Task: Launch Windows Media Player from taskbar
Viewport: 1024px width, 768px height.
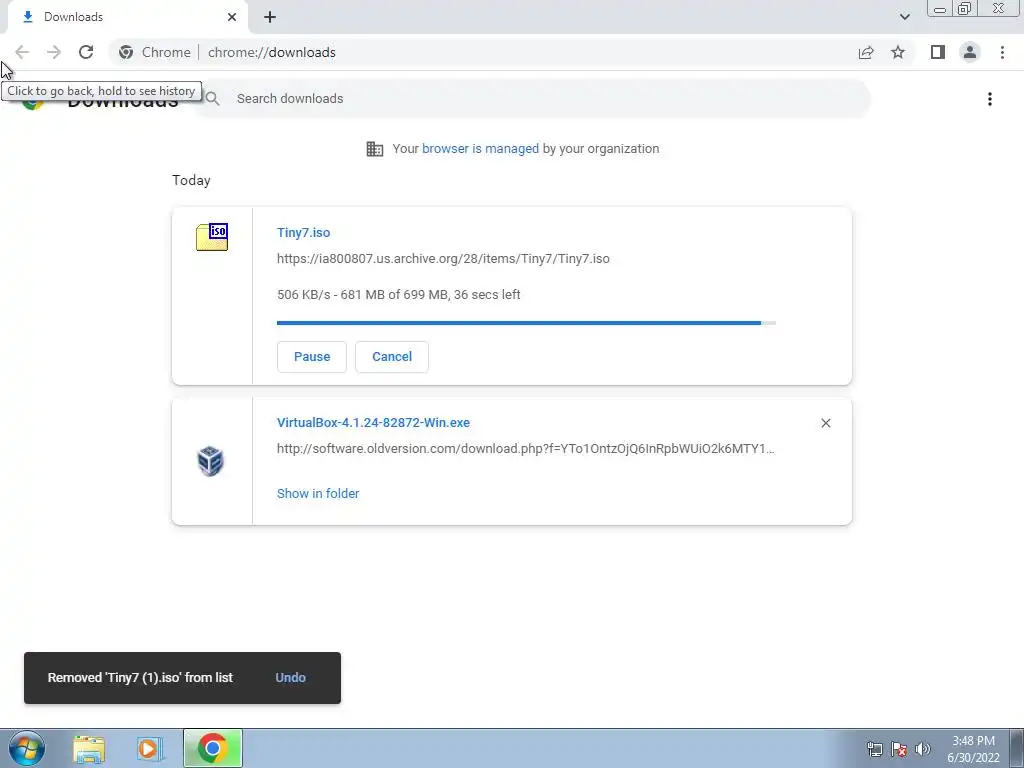Action: tap(149, 748)
